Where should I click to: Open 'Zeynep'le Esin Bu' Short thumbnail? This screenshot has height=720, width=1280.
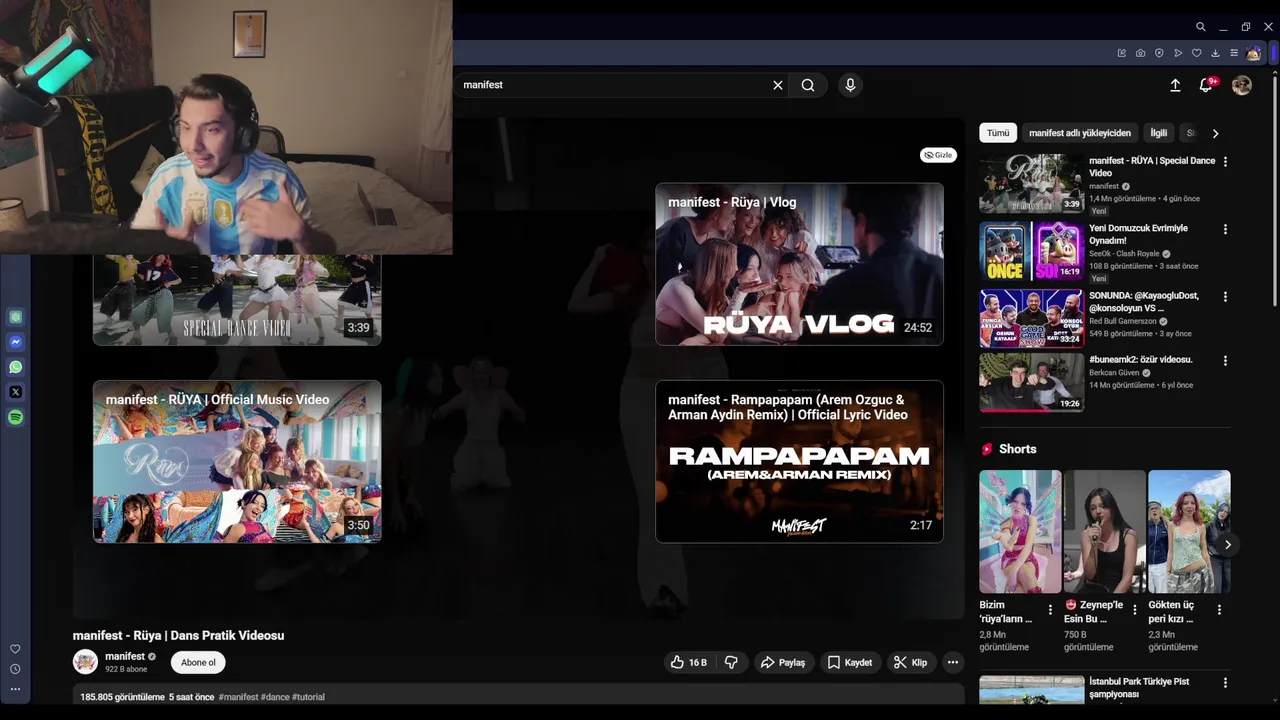1105,531
